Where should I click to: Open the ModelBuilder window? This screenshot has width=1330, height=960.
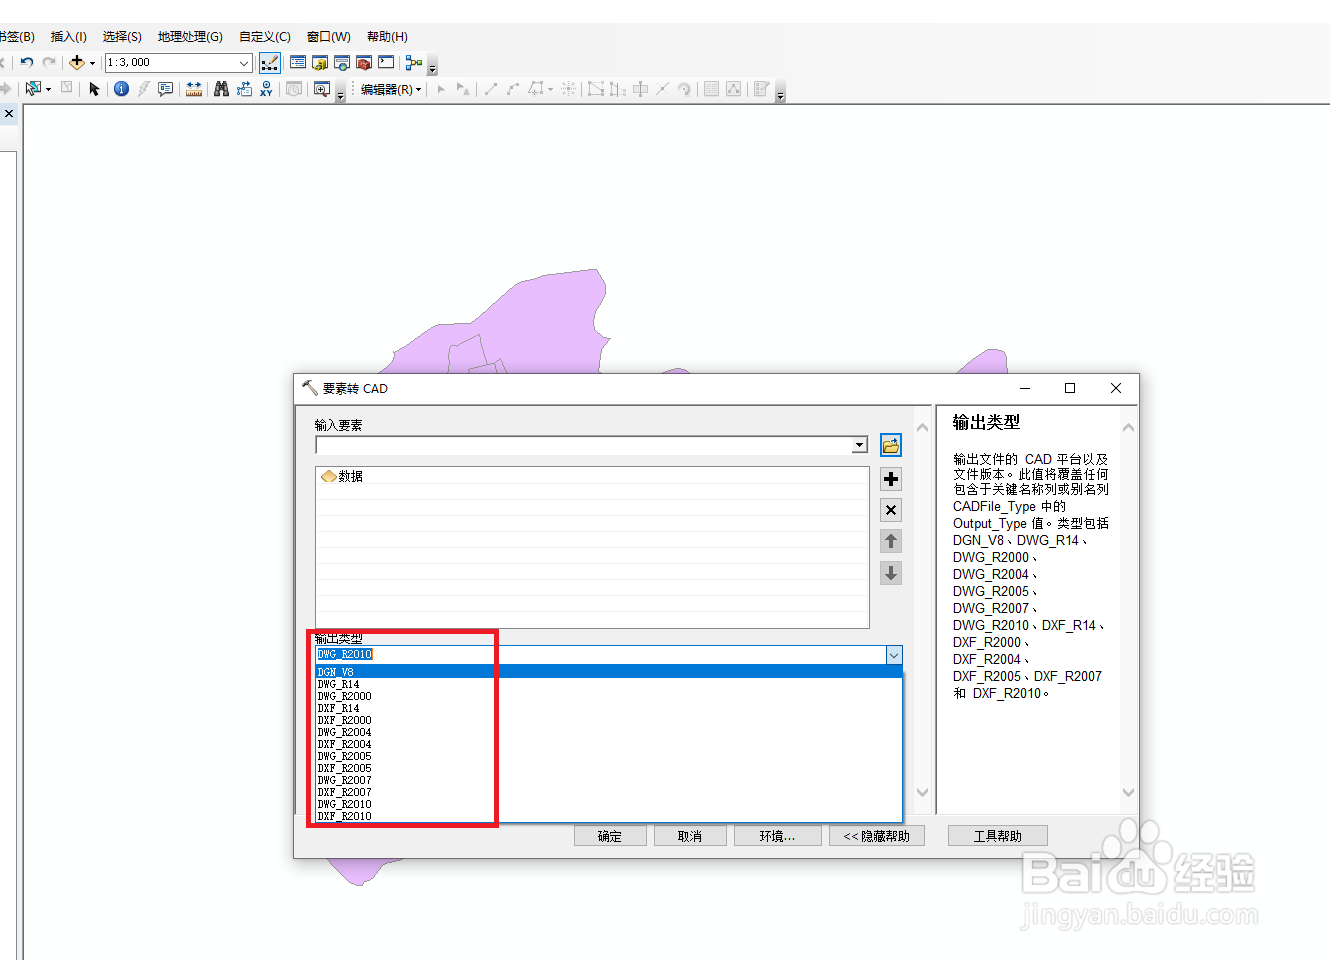click(x=413, y=62)
